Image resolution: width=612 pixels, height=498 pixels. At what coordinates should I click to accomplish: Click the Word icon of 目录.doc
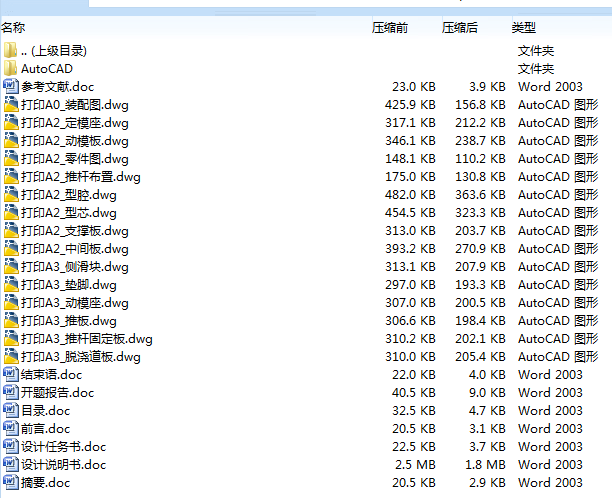(11, 410)
